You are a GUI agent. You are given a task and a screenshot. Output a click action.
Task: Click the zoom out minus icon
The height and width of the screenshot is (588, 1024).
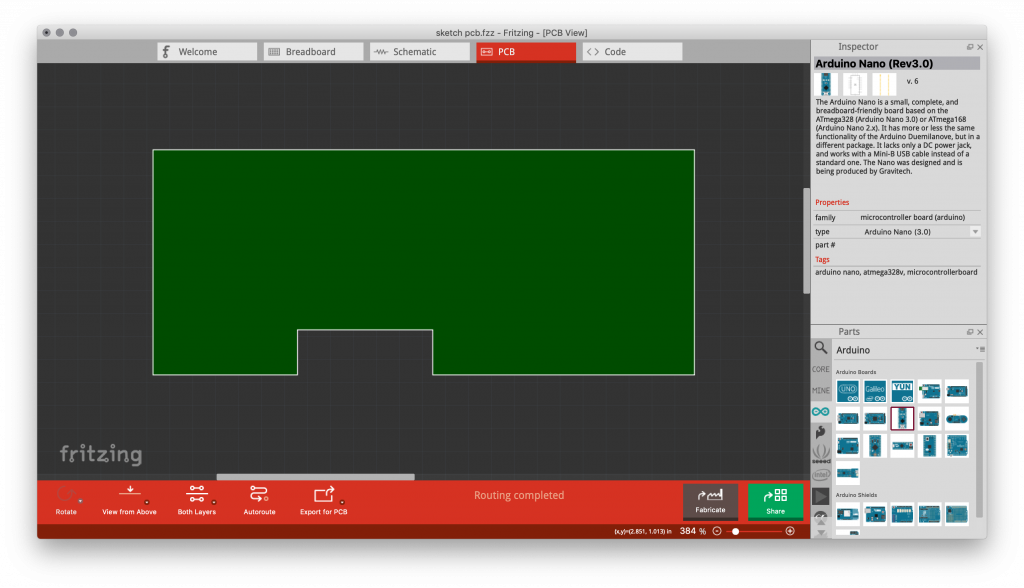click(x=717, y=531)
